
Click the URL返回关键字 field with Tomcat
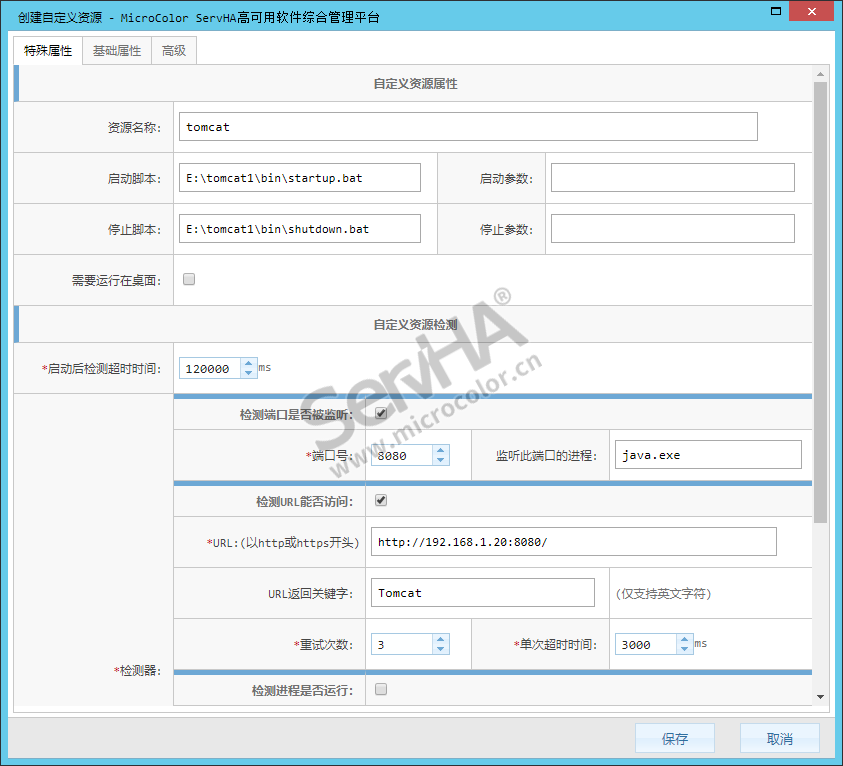coord(482,593)
